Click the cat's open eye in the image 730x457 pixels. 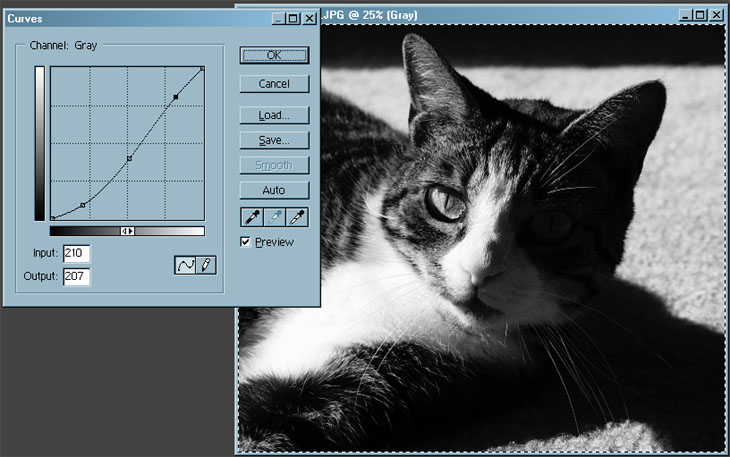[x=446, y=203]
